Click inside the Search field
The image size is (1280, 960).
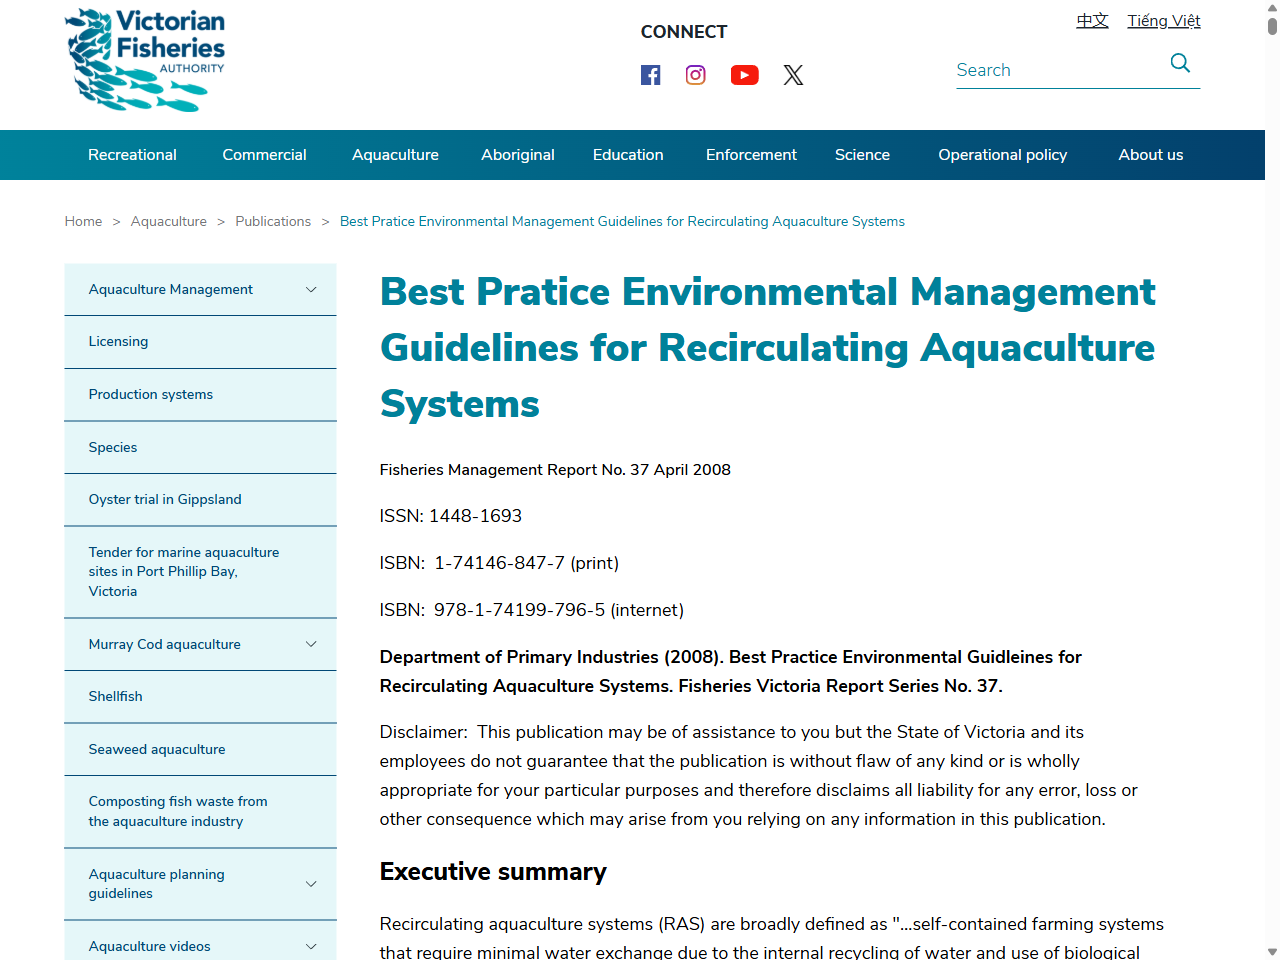1050,70
